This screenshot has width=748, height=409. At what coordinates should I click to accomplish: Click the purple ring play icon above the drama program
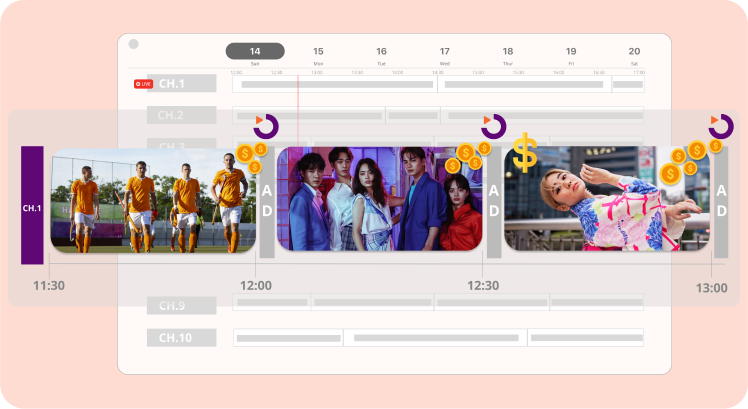point(494,125)
